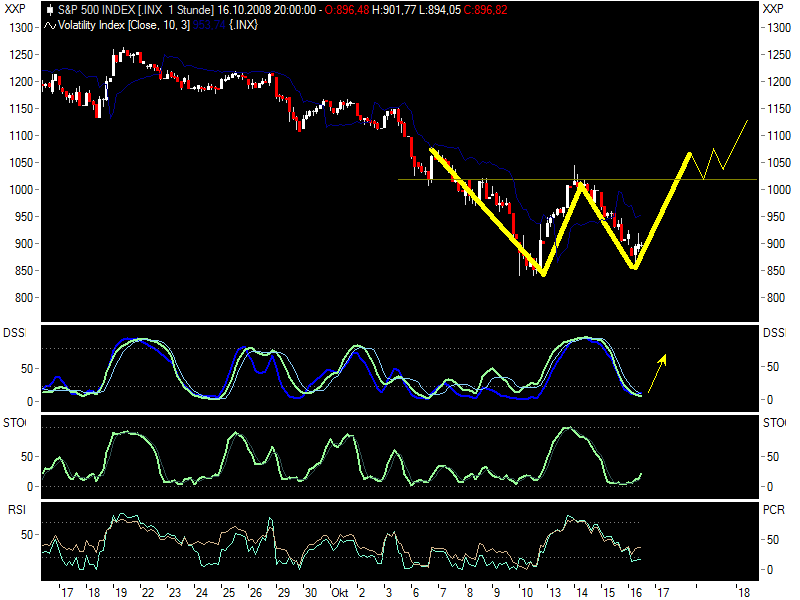The height and width of the screenshot is (600, 800).
Task: Click the '3 date label on the time axis
Action: [388, 593]
